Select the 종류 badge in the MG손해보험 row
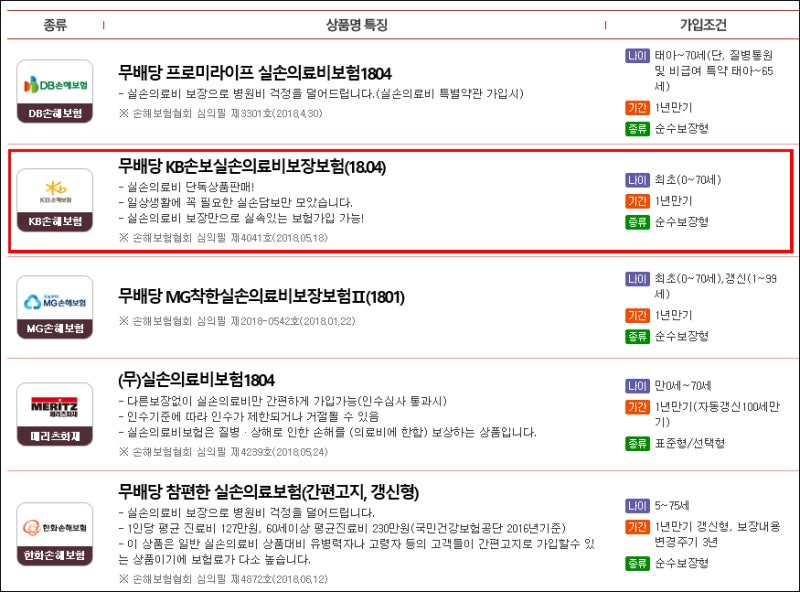Viewport: 800px width, 592px height. [637, 336]
